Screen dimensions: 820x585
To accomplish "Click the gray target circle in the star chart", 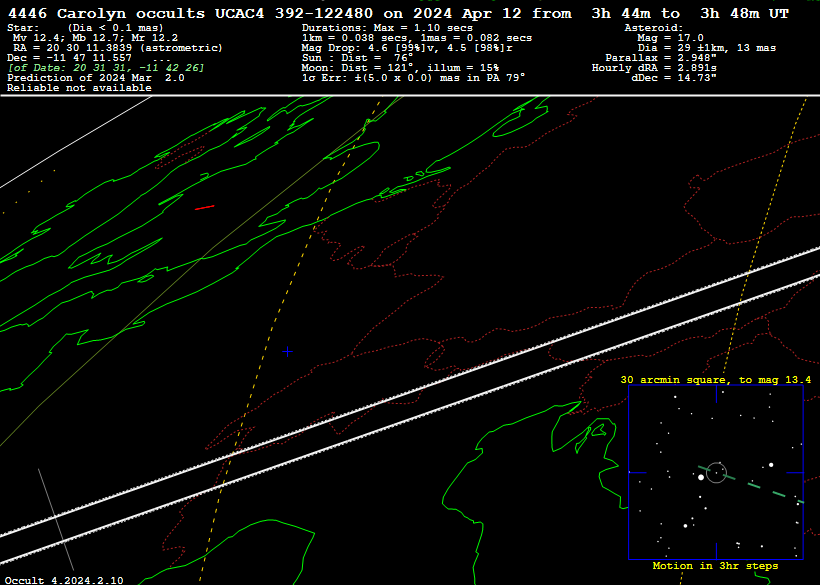I will tap(716, 473).
